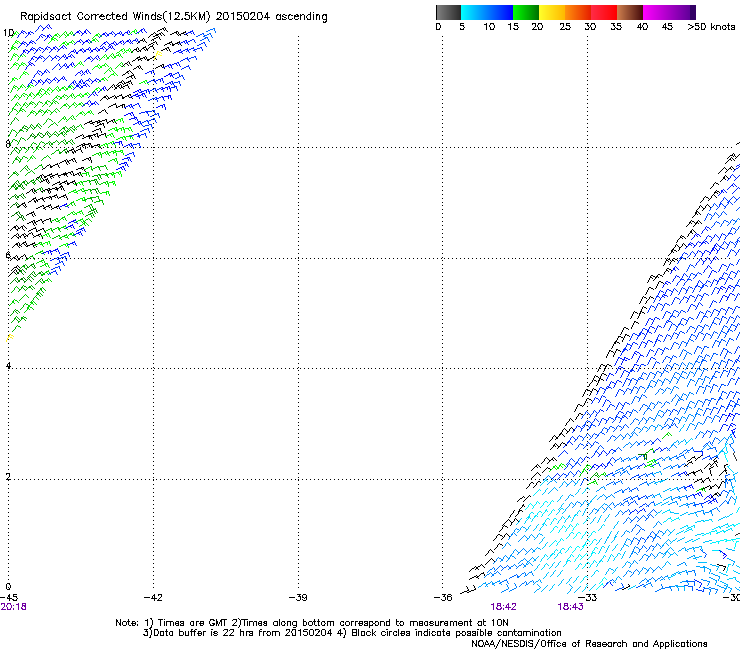Image resolution: width=740 pixels, height=650 pixels.
Task: Click the 'NOAA/NESDIS/Office of Research and Applications' credit
Action: tap(589, 644)
